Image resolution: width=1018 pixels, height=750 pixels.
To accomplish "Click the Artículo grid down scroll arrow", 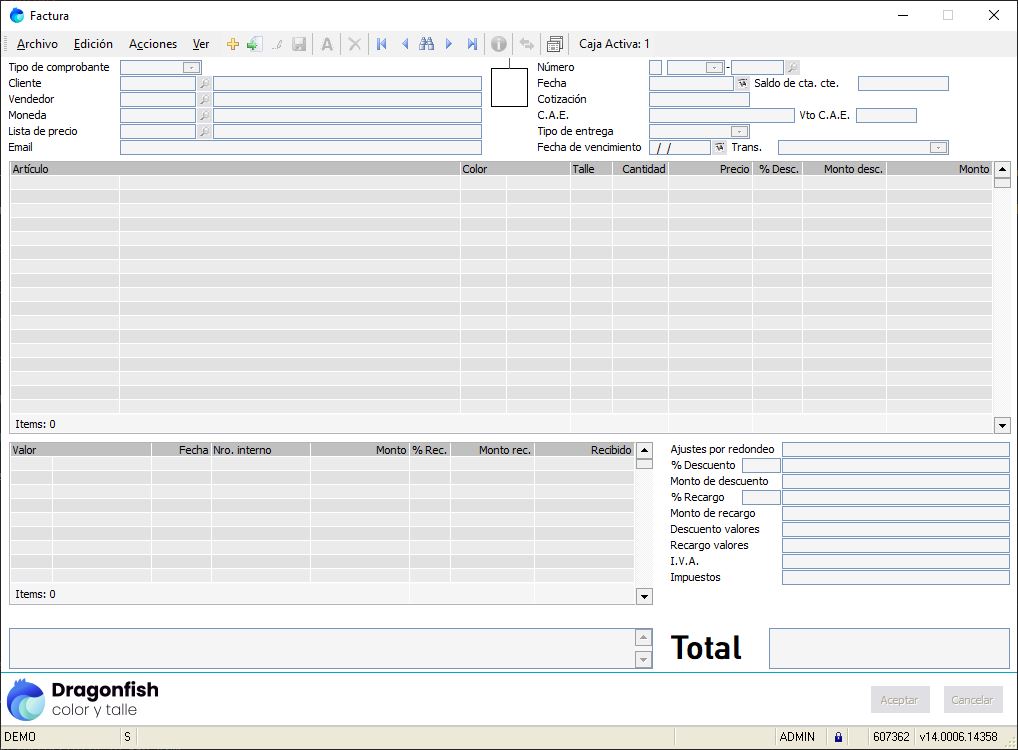I will (x=1002, y=426).
